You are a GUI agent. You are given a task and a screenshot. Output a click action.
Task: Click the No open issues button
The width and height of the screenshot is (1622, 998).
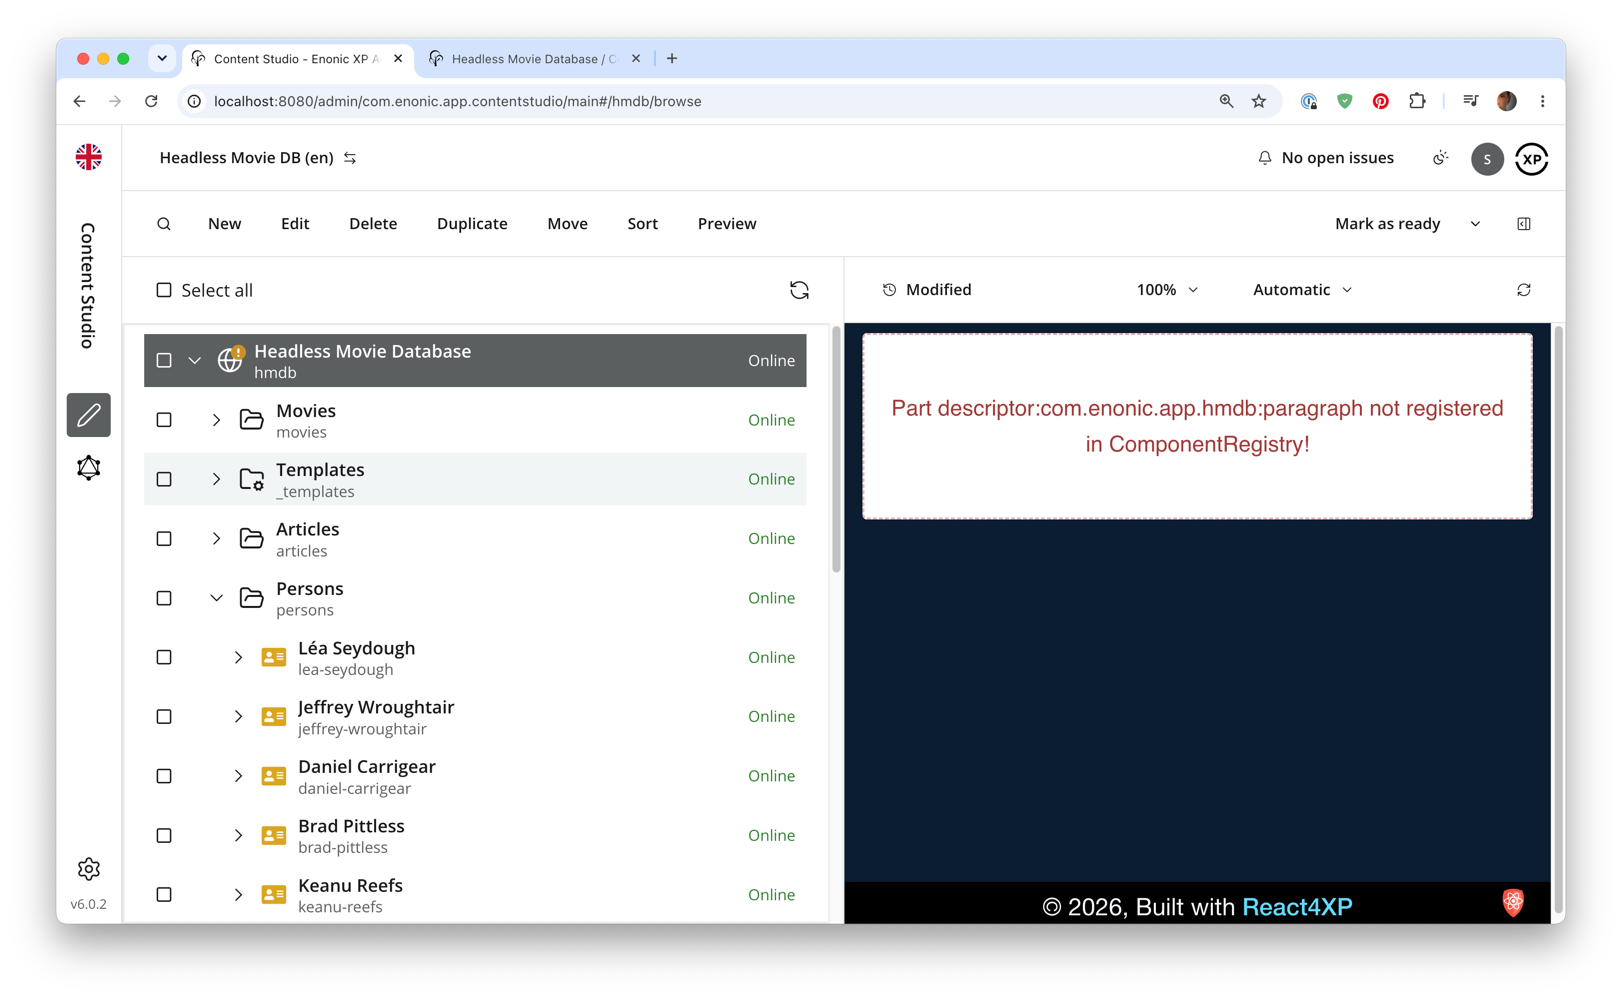tap(1325, 158)
